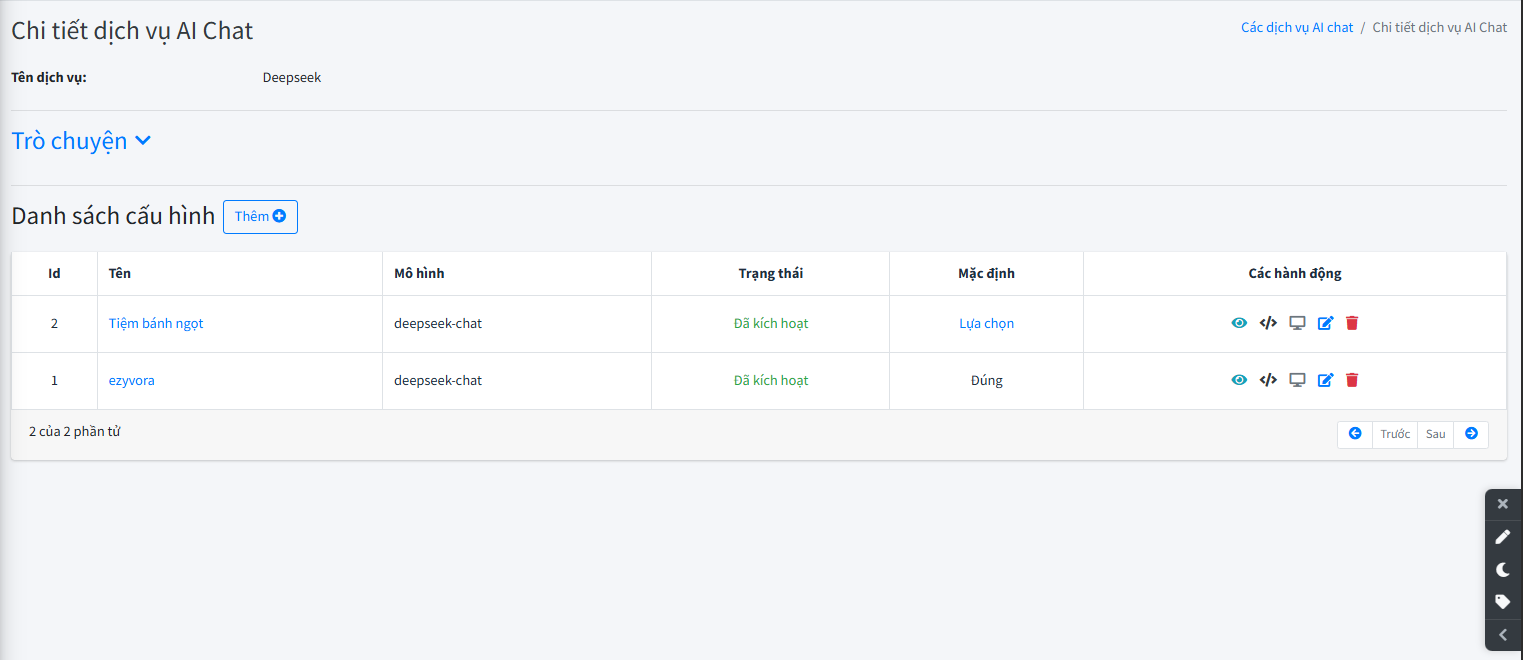Click the tag icon in side toolbar
Image resolution: width=1523 pixels, height=660 pixels.
(x=1502, y=602)
